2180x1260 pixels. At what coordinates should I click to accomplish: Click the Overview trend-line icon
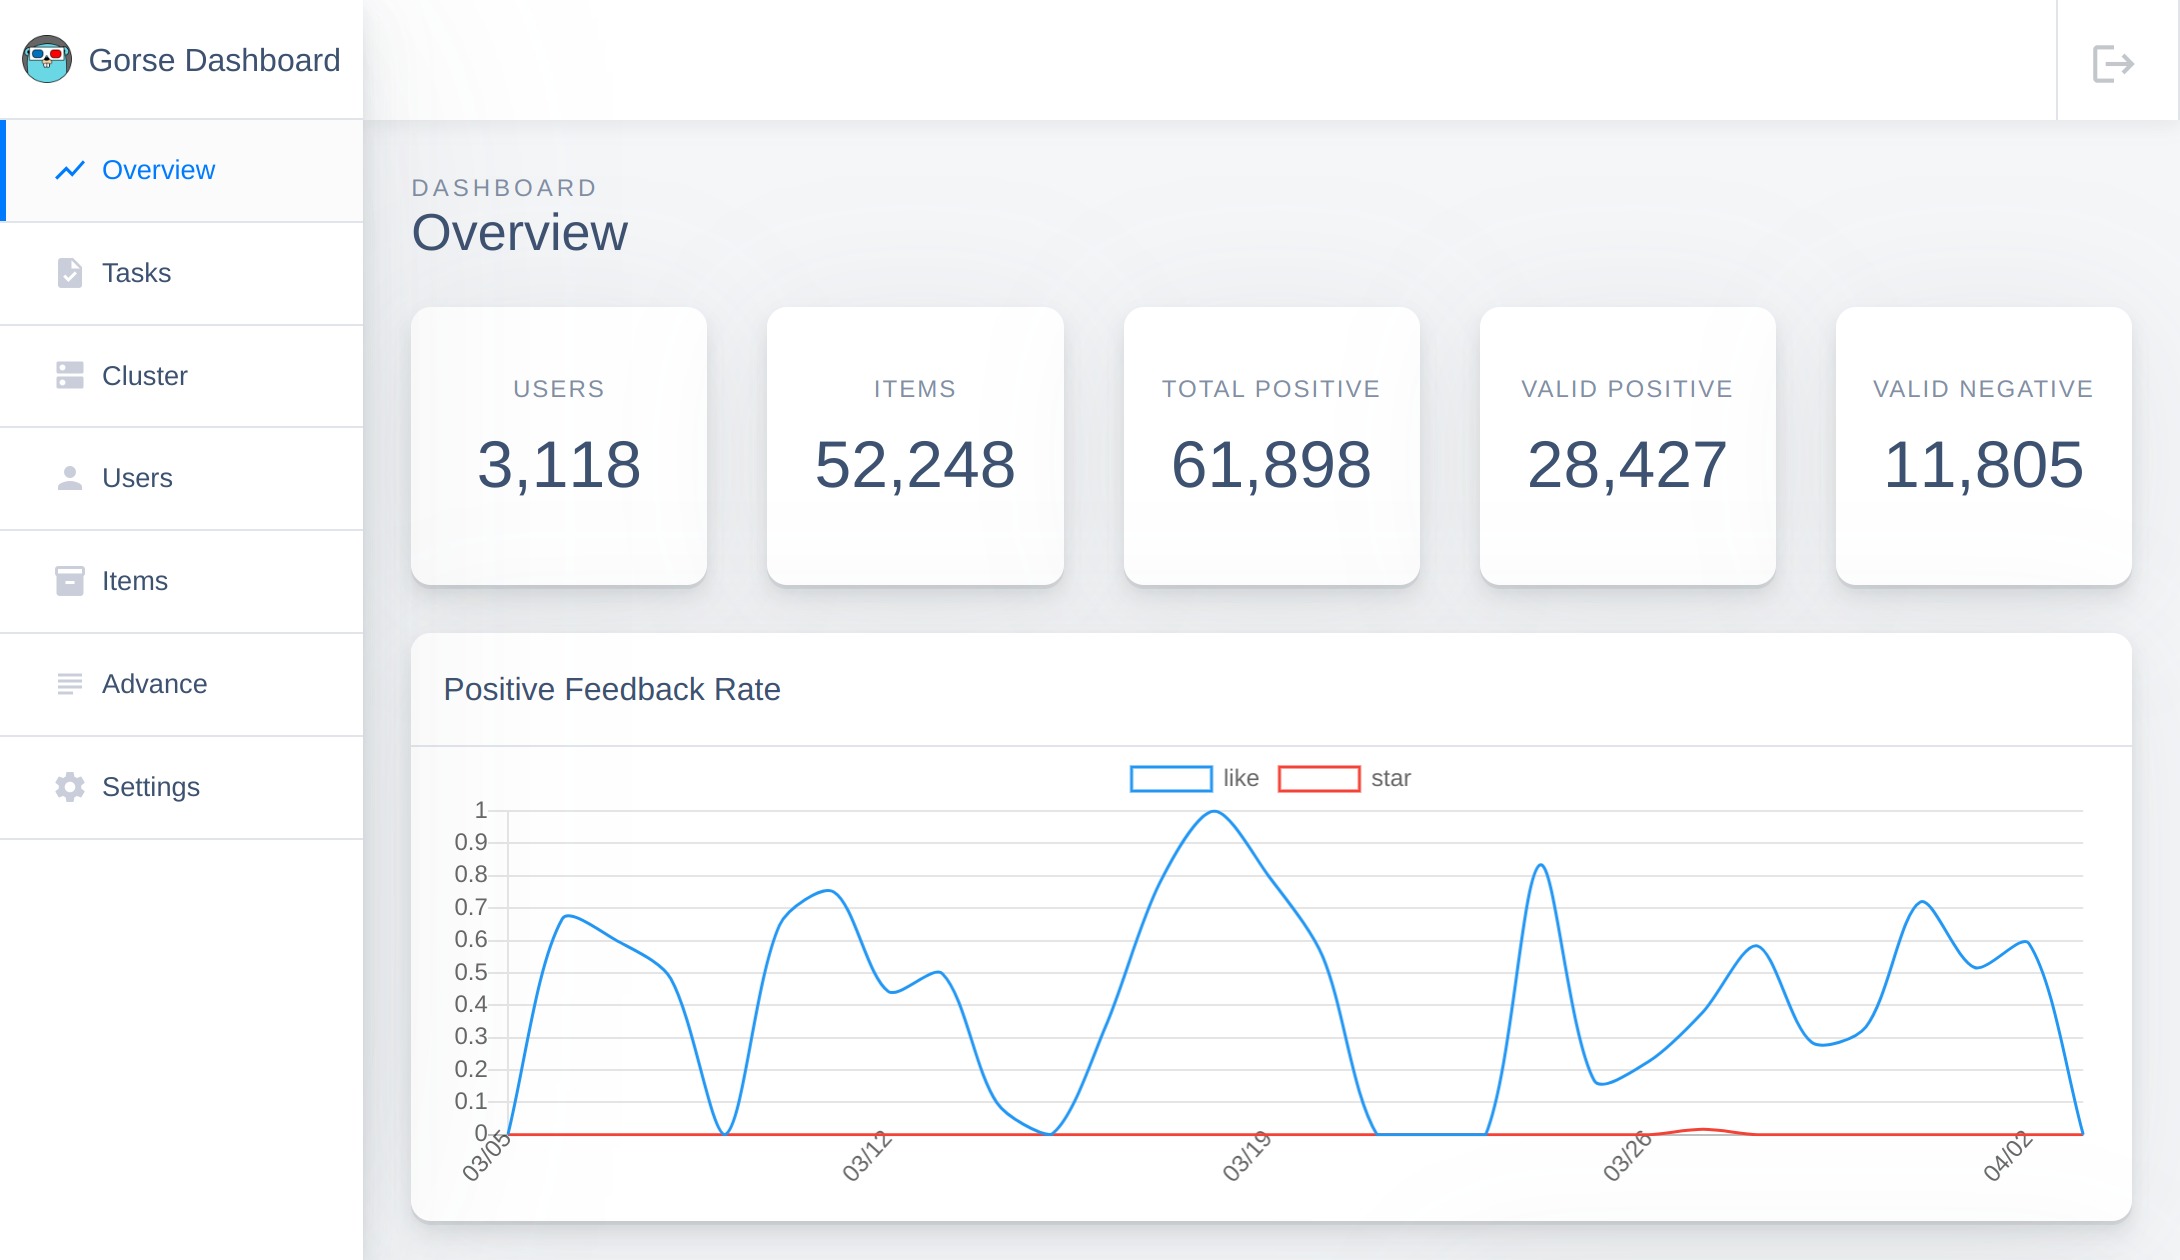point(69,171)
